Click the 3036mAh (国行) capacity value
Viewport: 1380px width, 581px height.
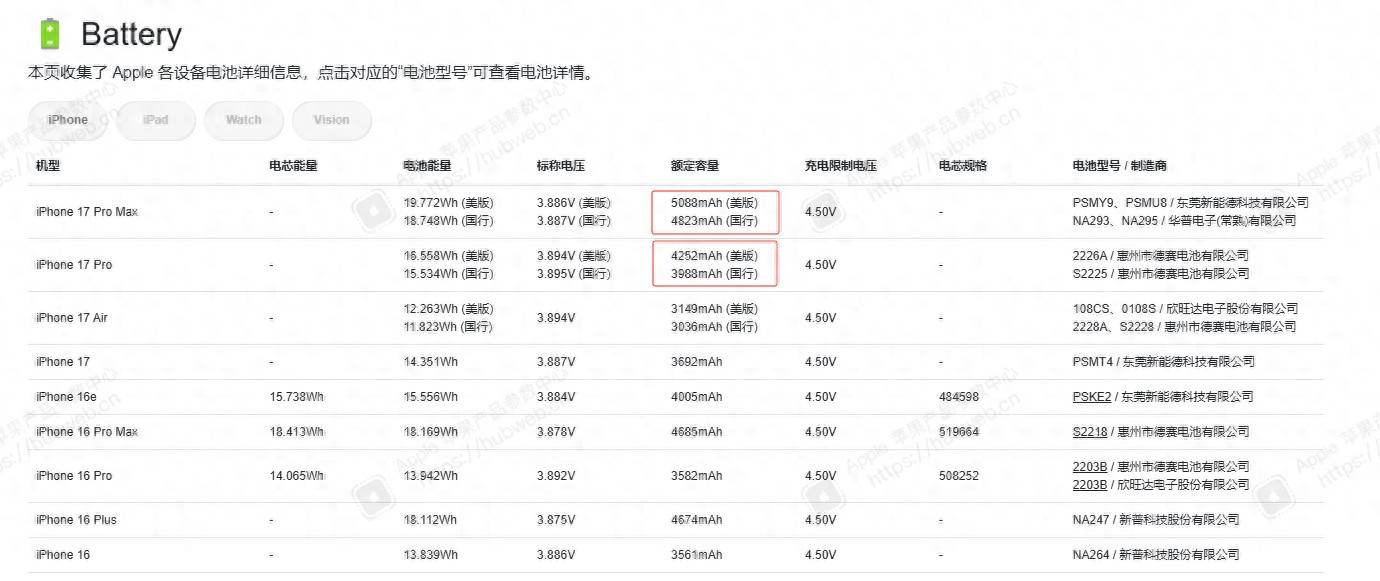point(714,327)
